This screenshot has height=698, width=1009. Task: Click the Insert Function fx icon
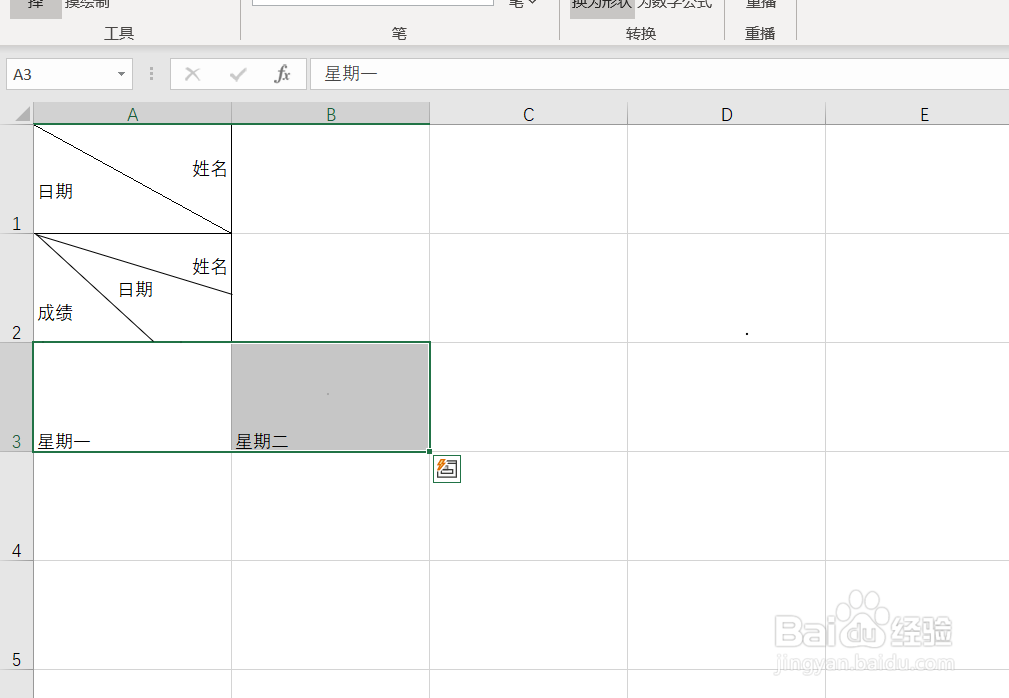coord(282,74)
